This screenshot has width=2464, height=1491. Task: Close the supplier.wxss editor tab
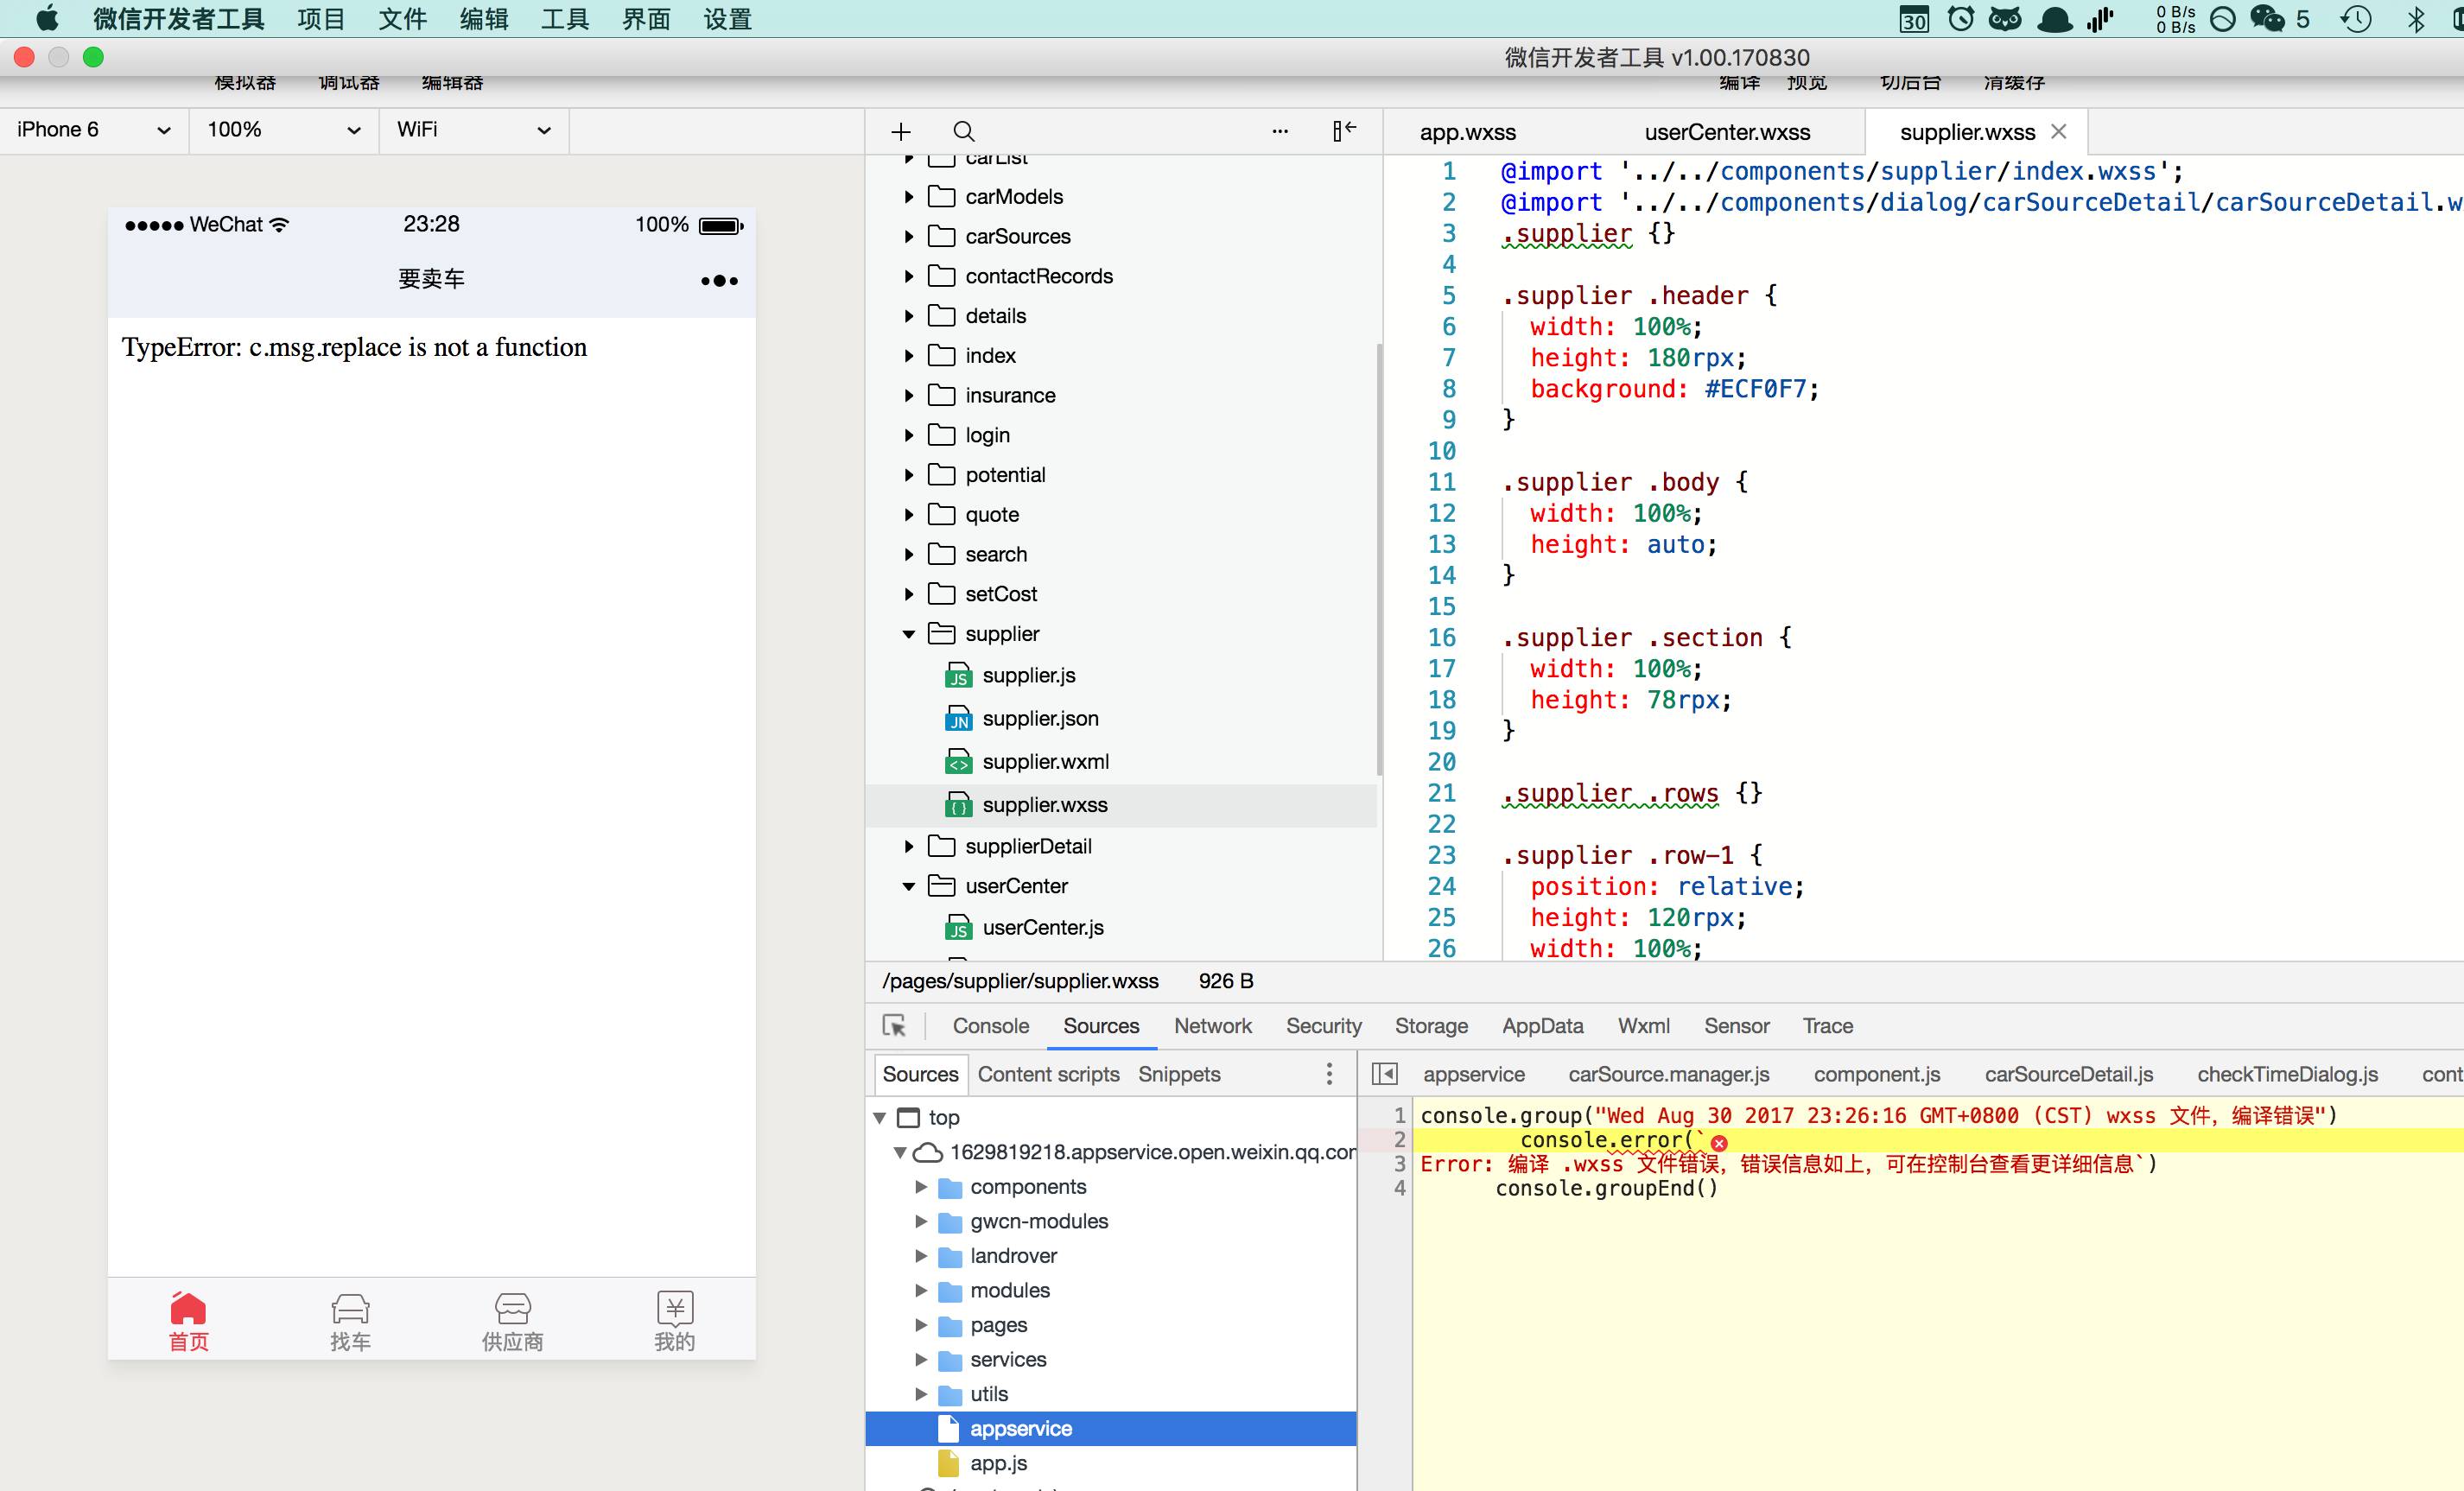coord(2058,132)
